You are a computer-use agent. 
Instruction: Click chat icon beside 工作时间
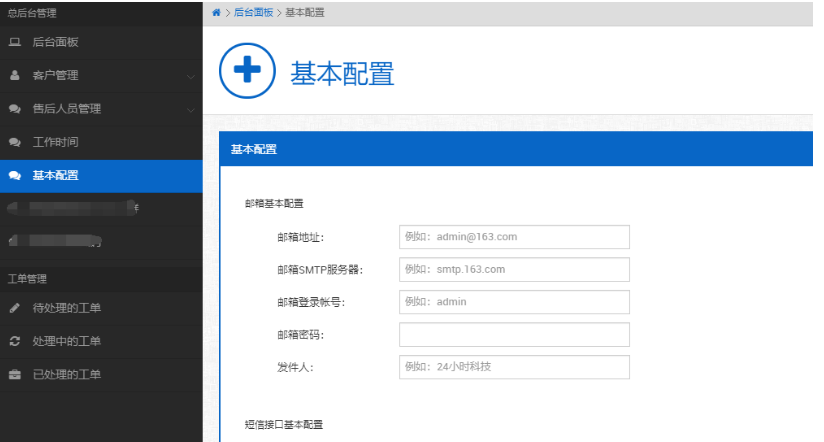[15, 142]
